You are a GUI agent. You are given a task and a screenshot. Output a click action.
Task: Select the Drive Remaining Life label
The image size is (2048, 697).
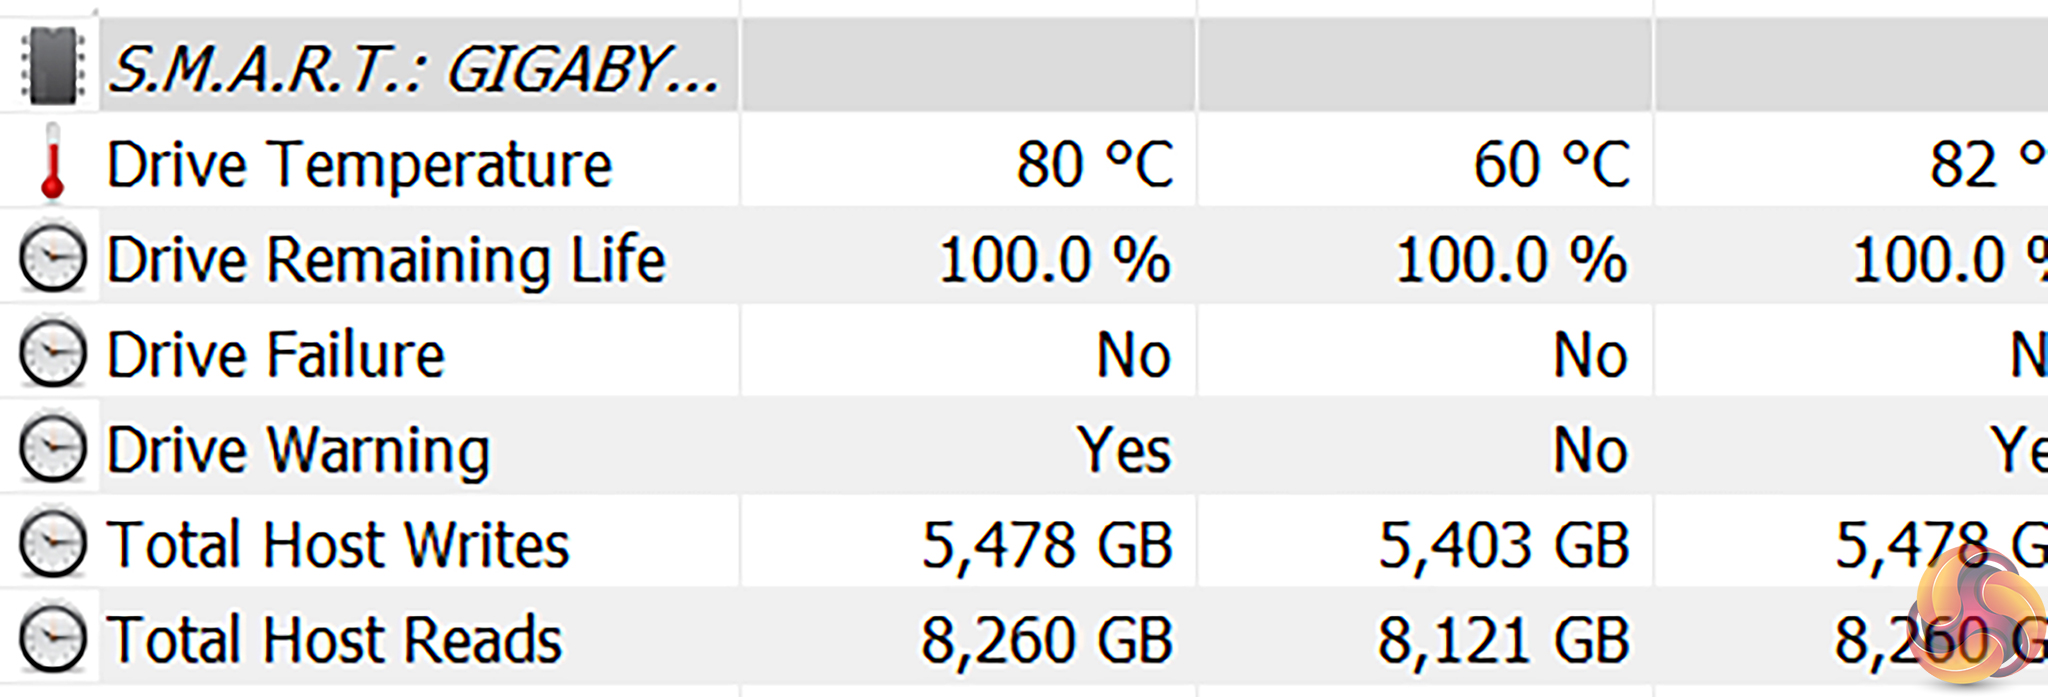(386, 260)
